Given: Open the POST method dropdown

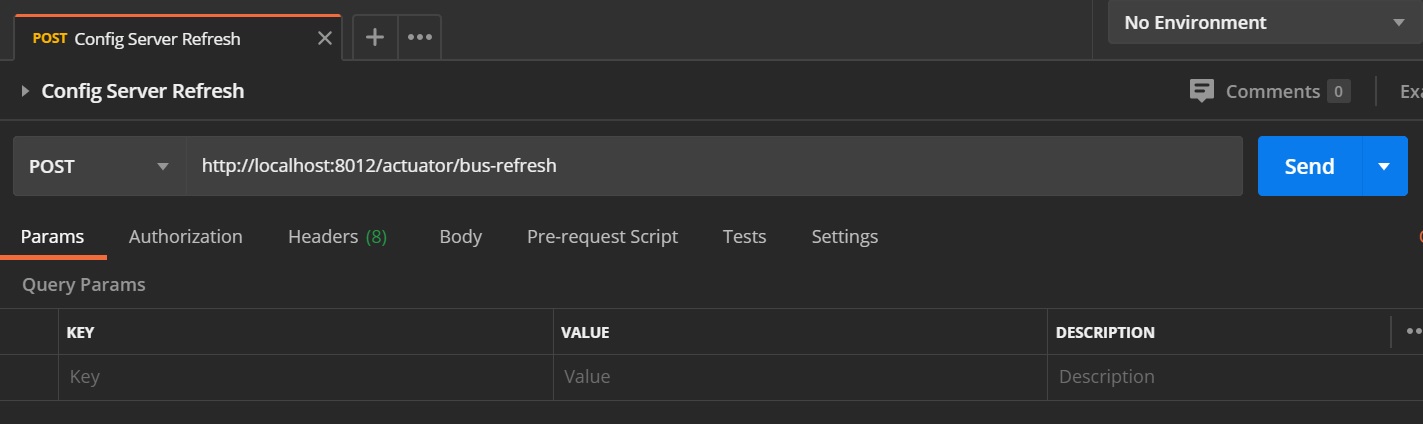Looking at the screenshot, I should pos(99,166).
